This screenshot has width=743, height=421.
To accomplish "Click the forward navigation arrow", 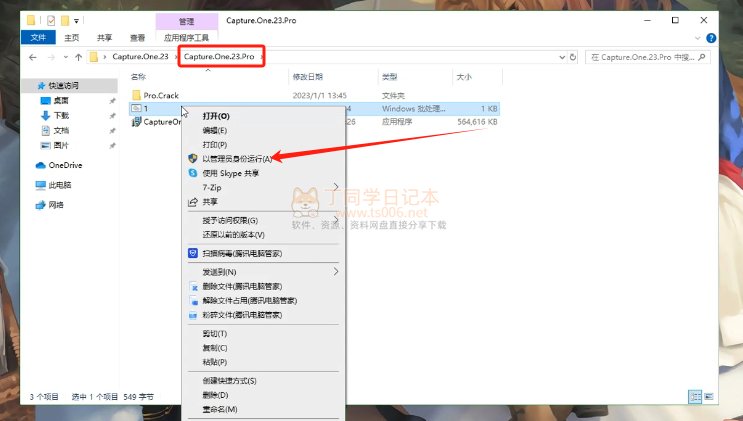I will click(x=51, y=57).
